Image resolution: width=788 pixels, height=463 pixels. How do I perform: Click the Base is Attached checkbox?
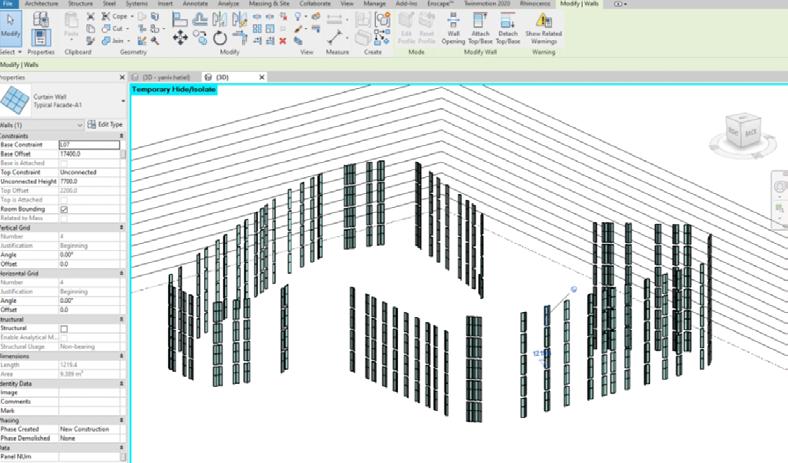click(64, 163)
